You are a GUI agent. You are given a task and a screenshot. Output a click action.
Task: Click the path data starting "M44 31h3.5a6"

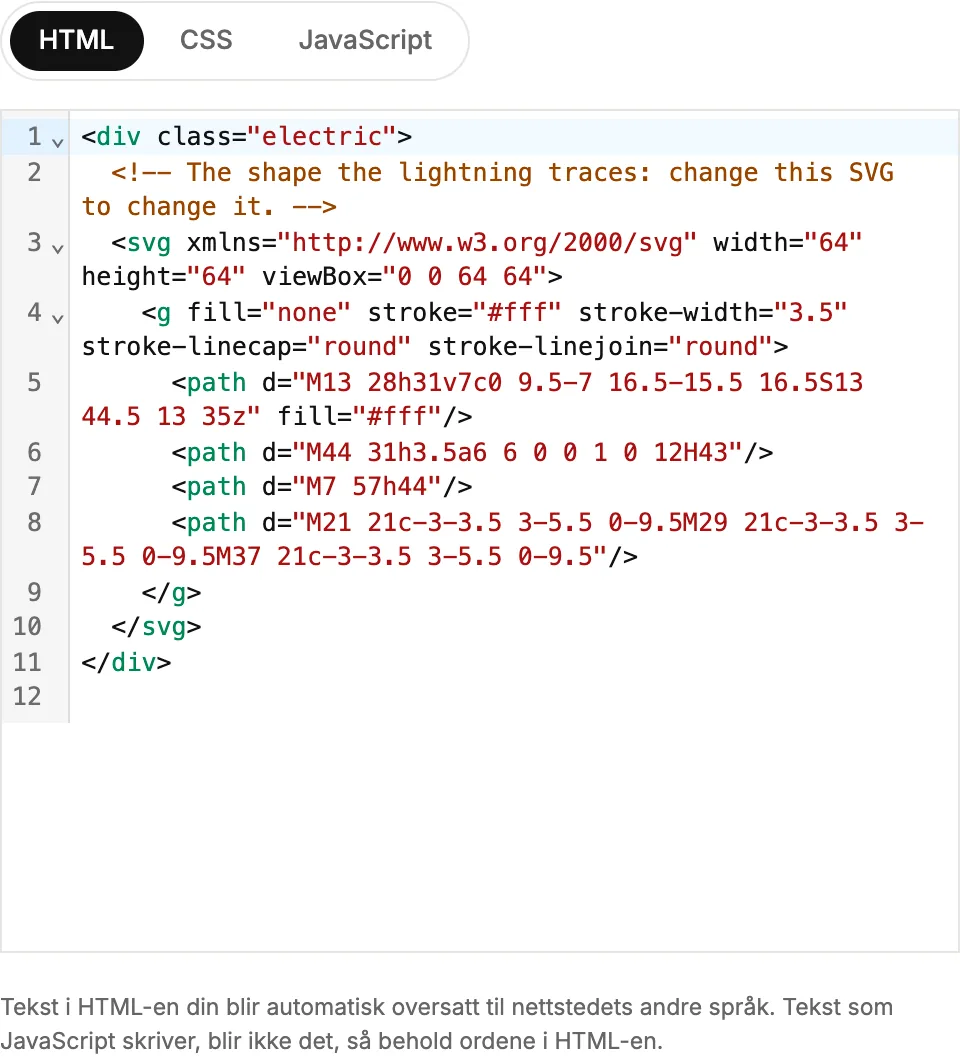click(x=517, y=452)
